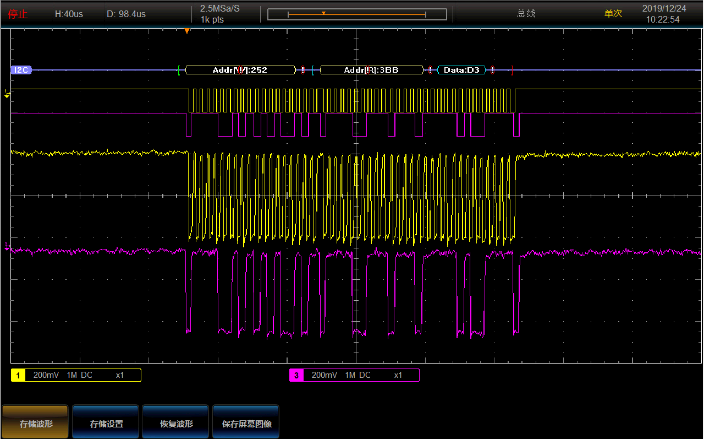Click the Data:D3 decoded packet

(x=462, y=70)
